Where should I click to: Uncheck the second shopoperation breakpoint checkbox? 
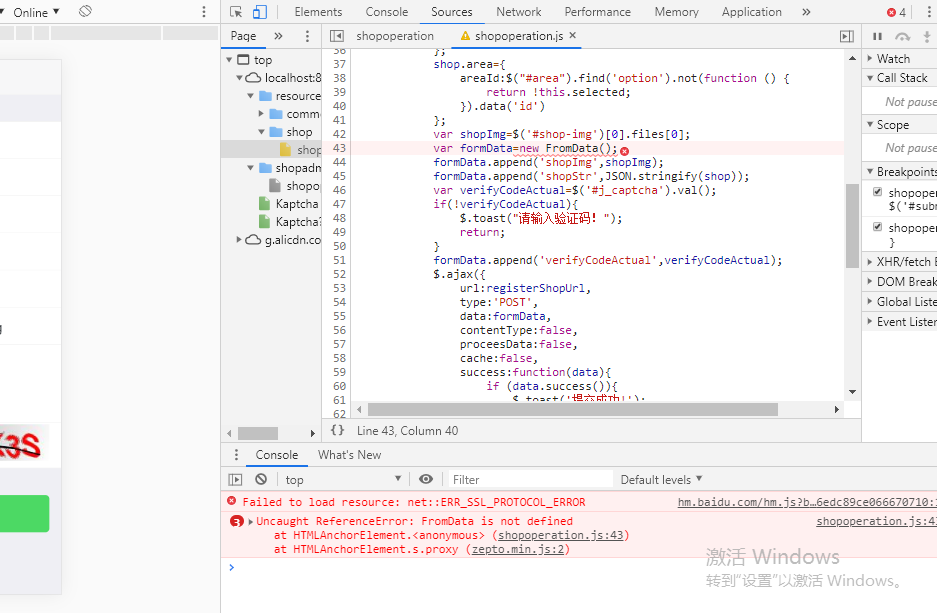click(878, 228)
